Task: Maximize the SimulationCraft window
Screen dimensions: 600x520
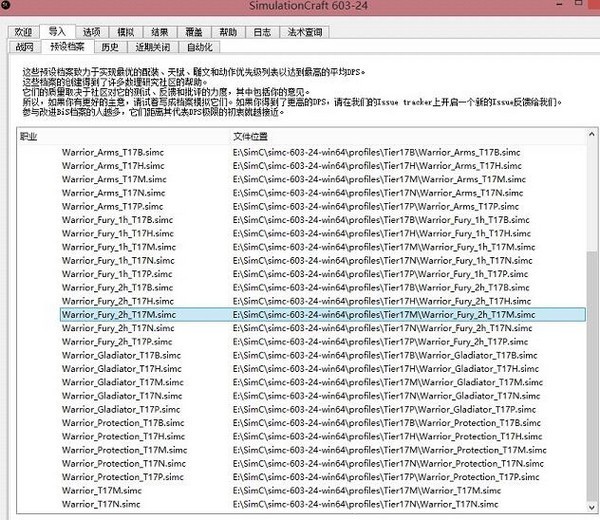Action: click(x=579, y=3)
